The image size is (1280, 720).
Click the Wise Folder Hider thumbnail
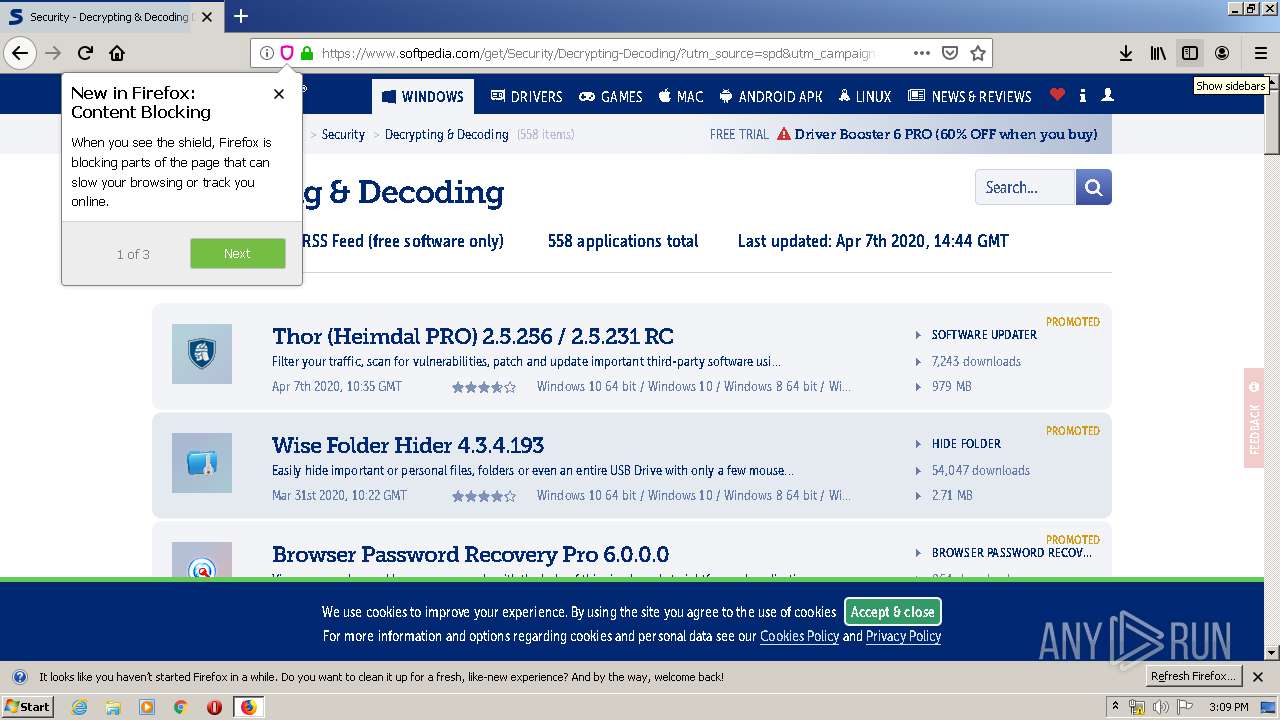tap(202, 463)
